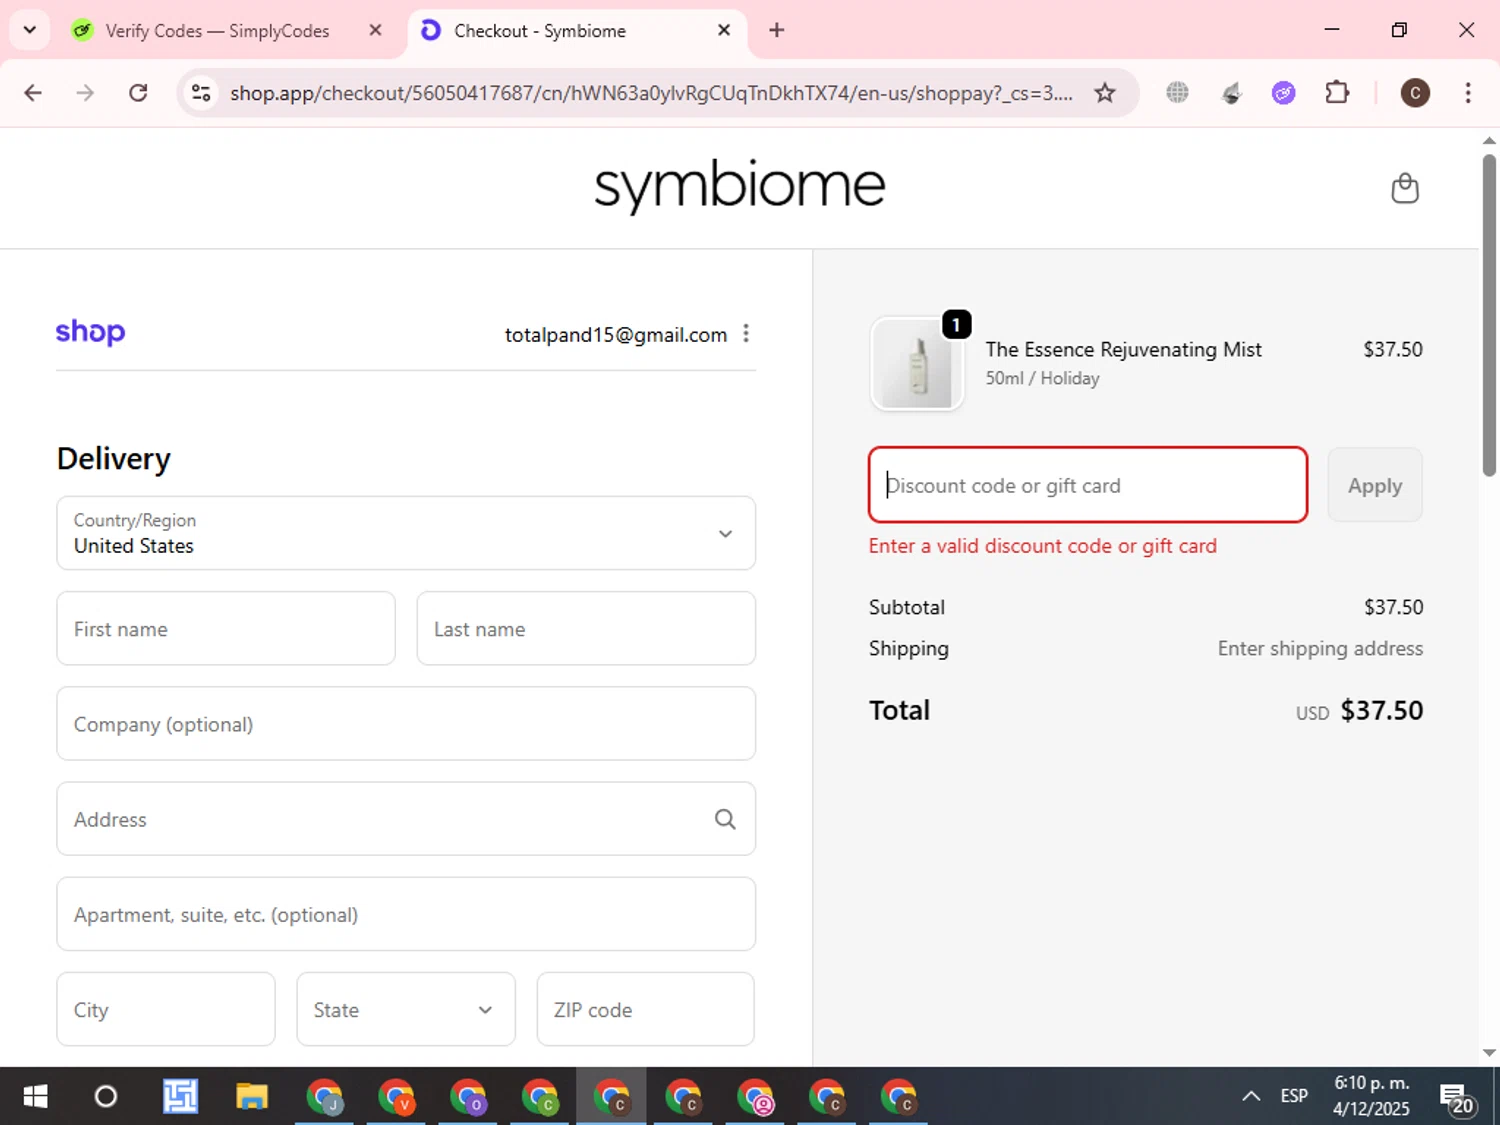Open a new browser tab

777,30
